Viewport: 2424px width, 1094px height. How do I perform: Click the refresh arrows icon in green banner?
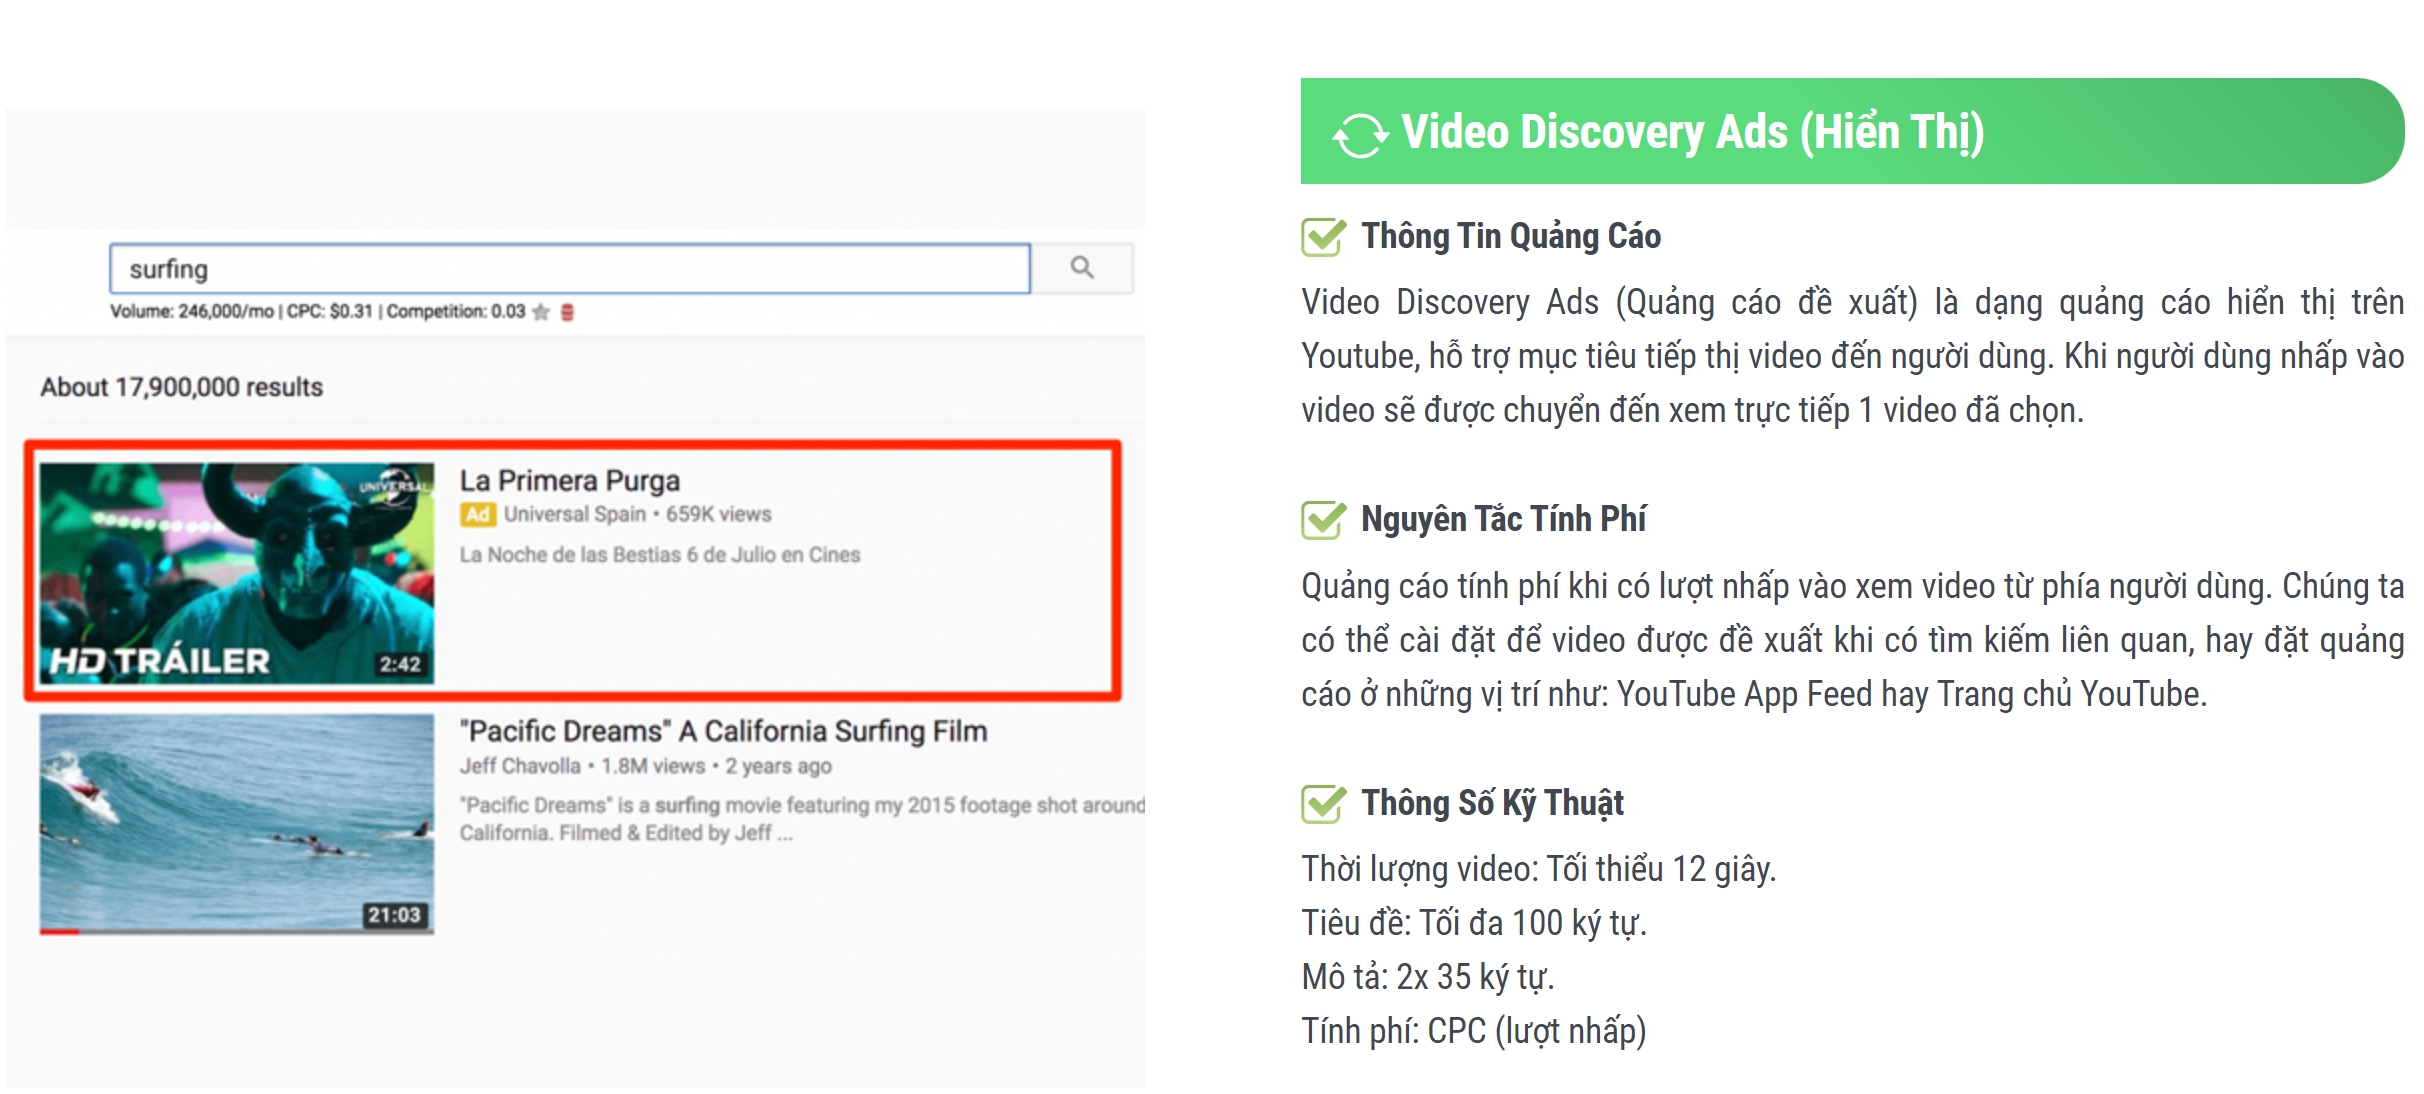pos(1360,134)
